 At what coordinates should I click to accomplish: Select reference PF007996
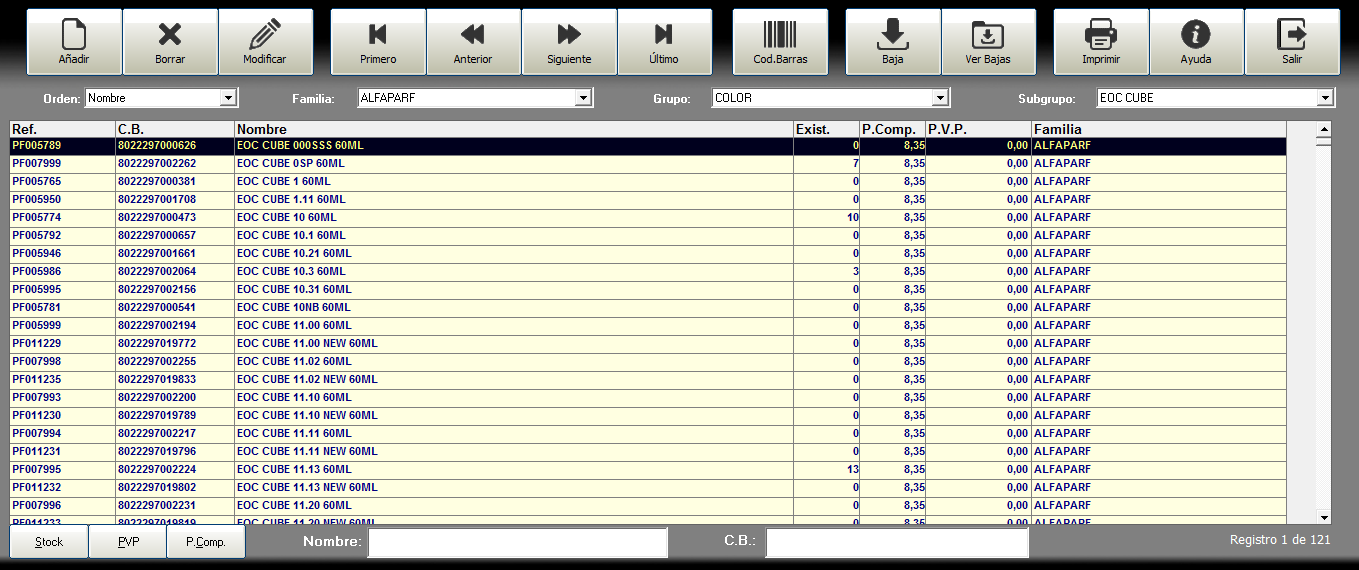36,506
